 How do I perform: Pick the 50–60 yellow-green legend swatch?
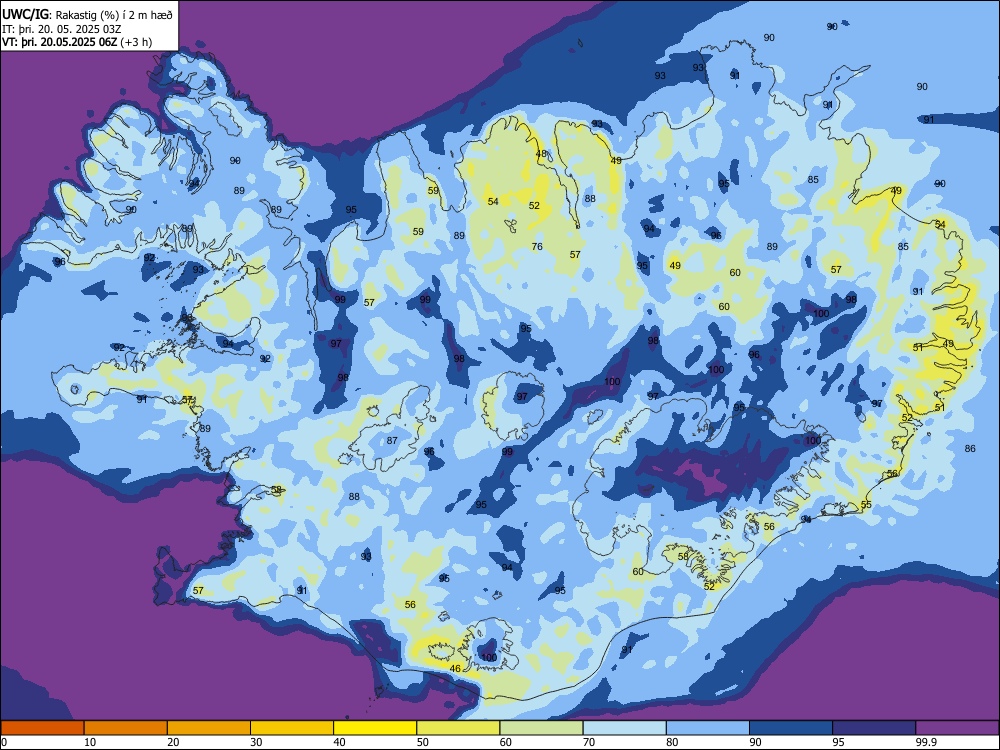[459, 728]
